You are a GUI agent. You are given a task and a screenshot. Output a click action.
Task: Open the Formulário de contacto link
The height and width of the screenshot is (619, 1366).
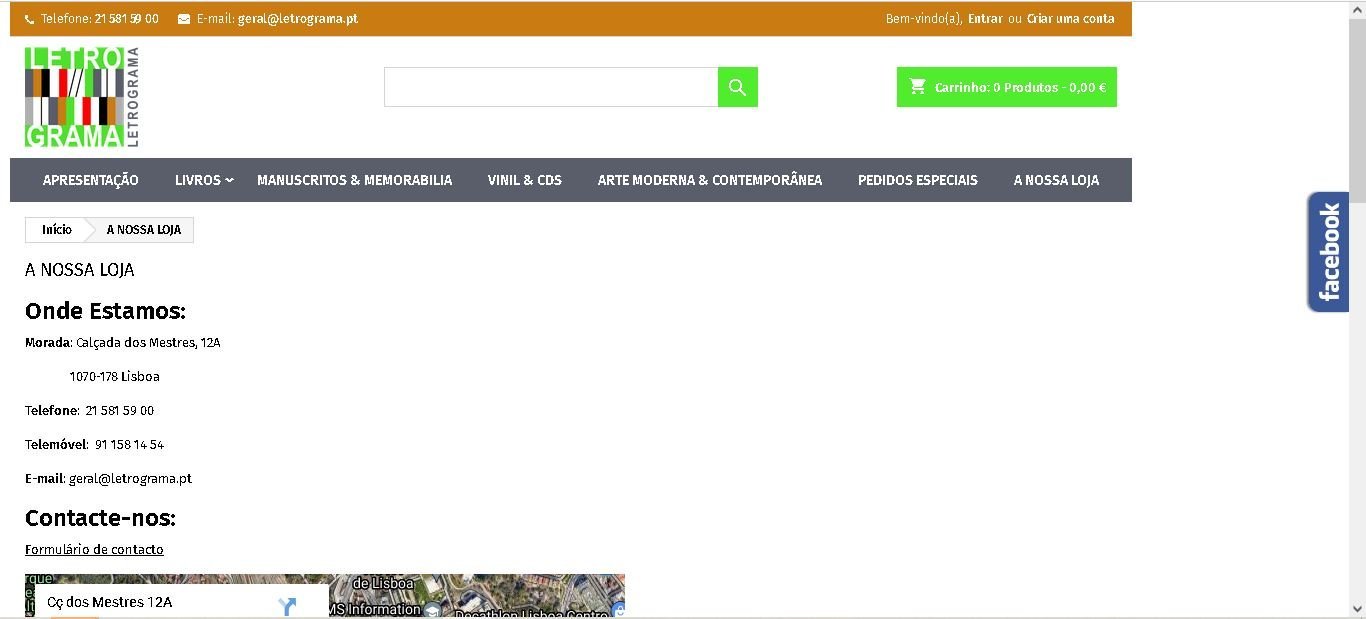[94, 550]
